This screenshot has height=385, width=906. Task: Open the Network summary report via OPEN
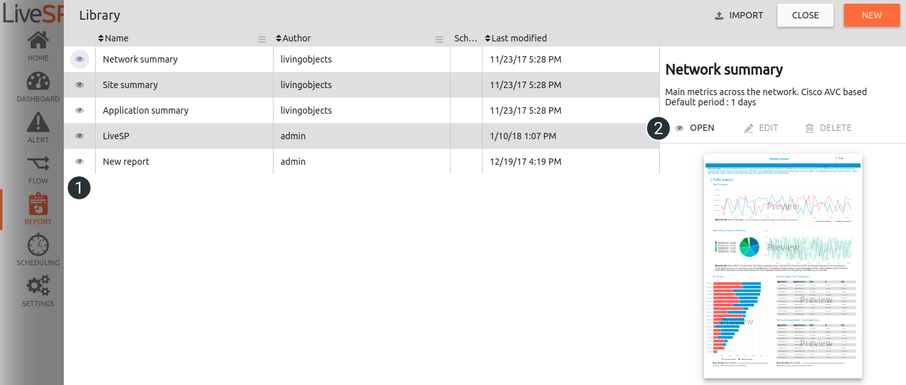695,128
